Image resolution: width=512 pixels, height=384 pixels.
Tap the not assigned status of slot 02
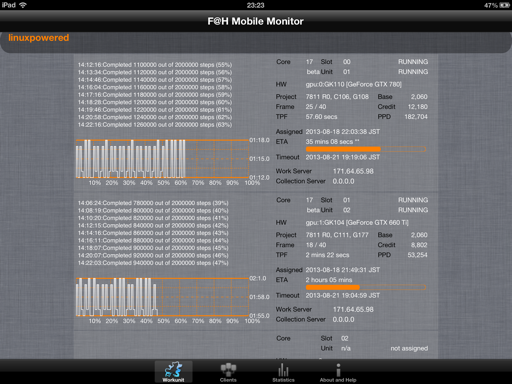click(x=409, y=348)
